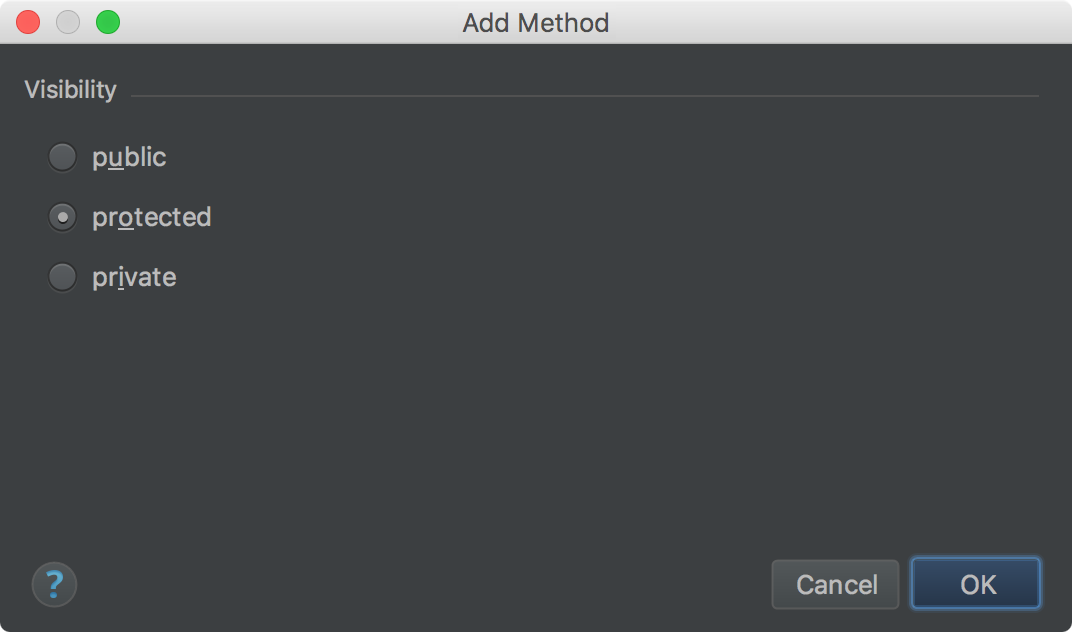Choose the protected radio button

62,218
